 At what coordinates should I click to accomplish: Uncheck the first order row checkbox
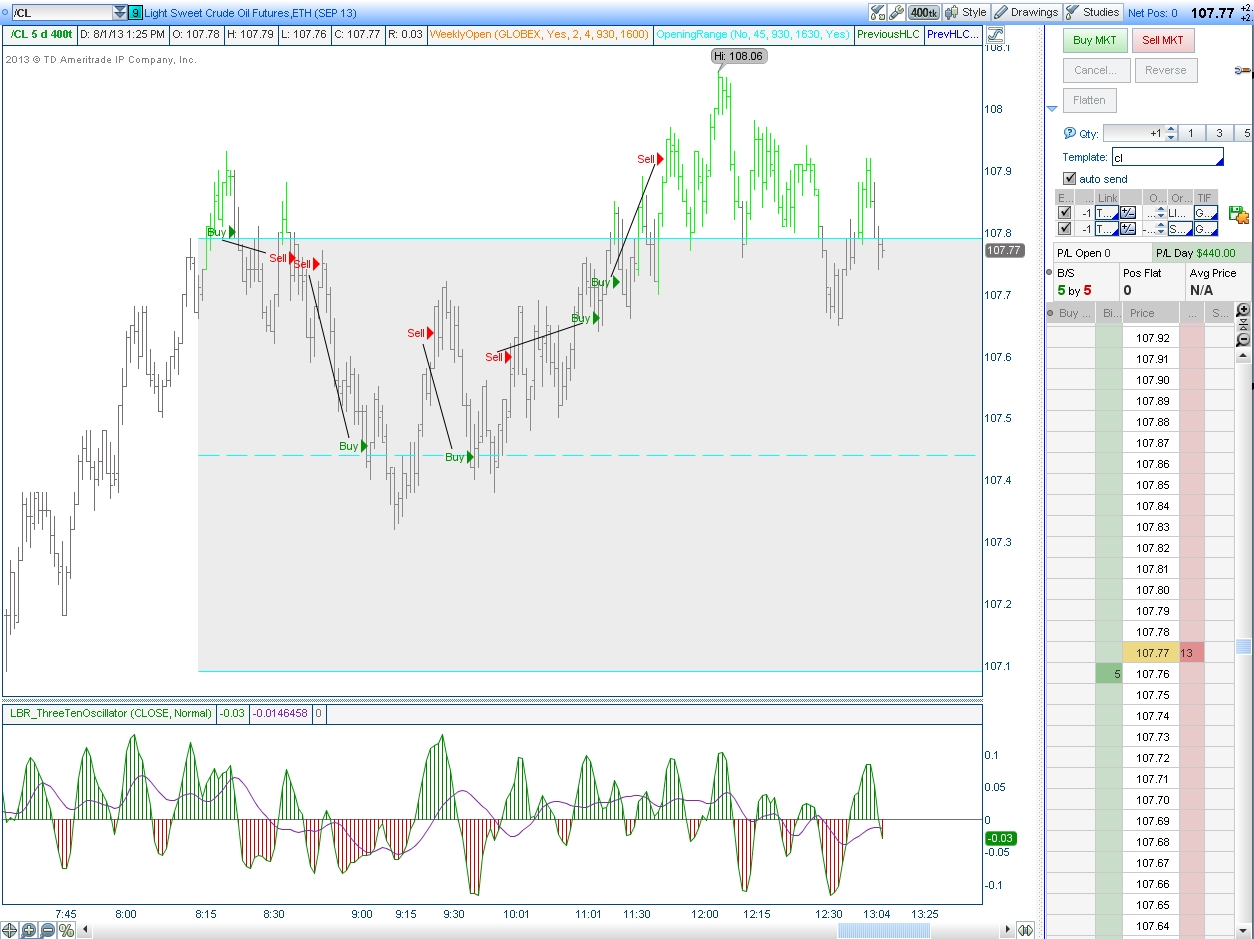tap(1064, 213)
